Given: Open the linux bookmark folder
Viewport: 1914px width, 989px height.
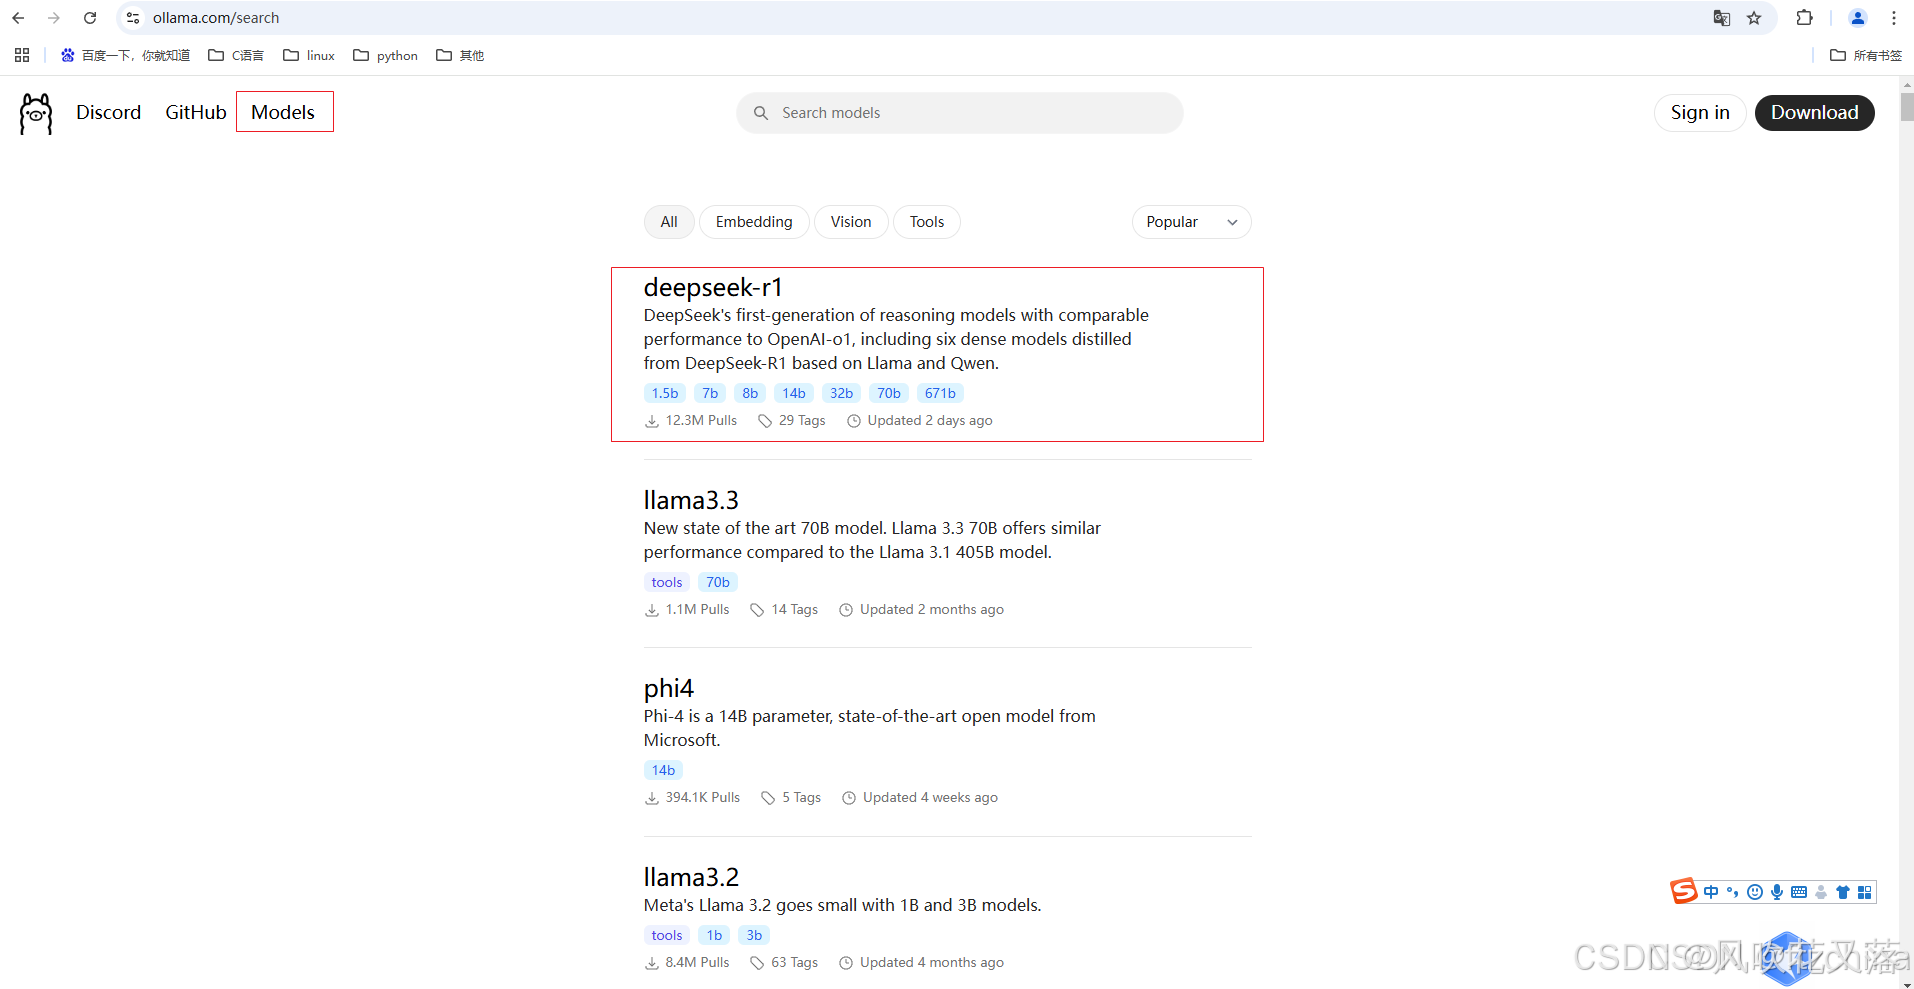Looking at the screenshot, I should pyautogui.click(x=309, y=55).
